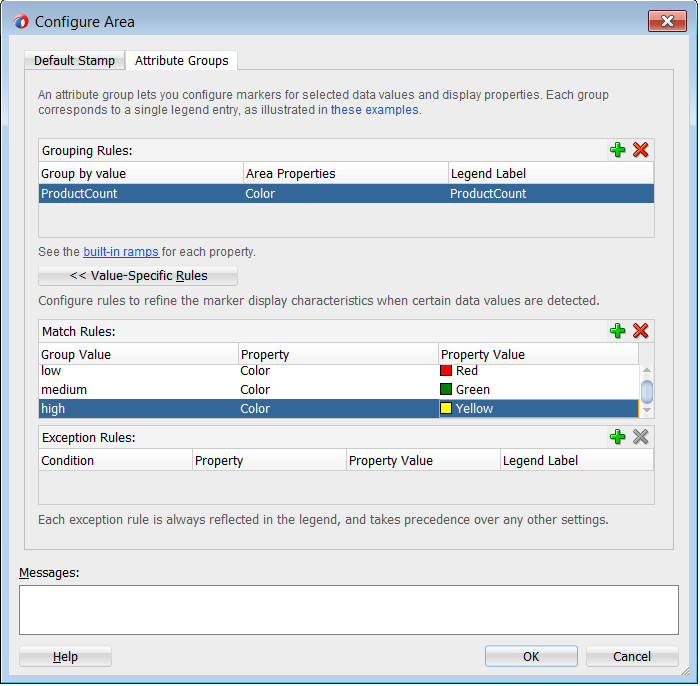Add a new Grouping Rule
This screenshot has height=686, width=700.
click(618, 150)
